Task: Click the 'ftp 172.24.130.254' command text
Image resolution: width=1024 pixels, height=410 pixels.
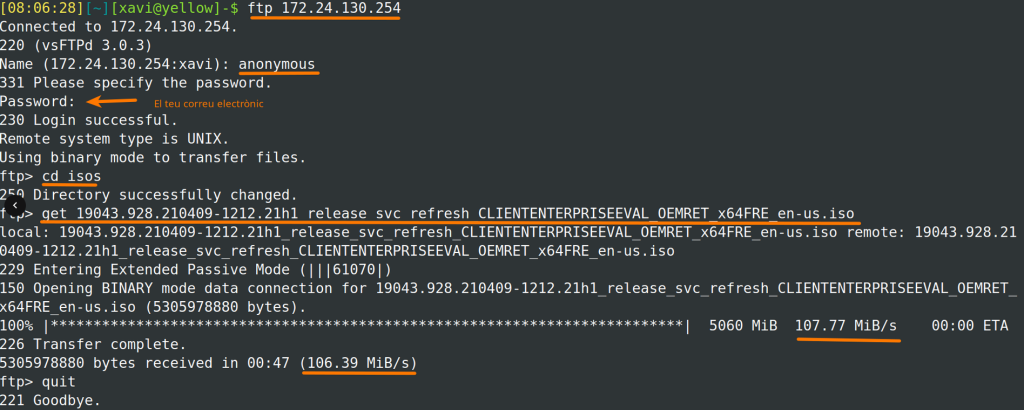Action: 317,9
